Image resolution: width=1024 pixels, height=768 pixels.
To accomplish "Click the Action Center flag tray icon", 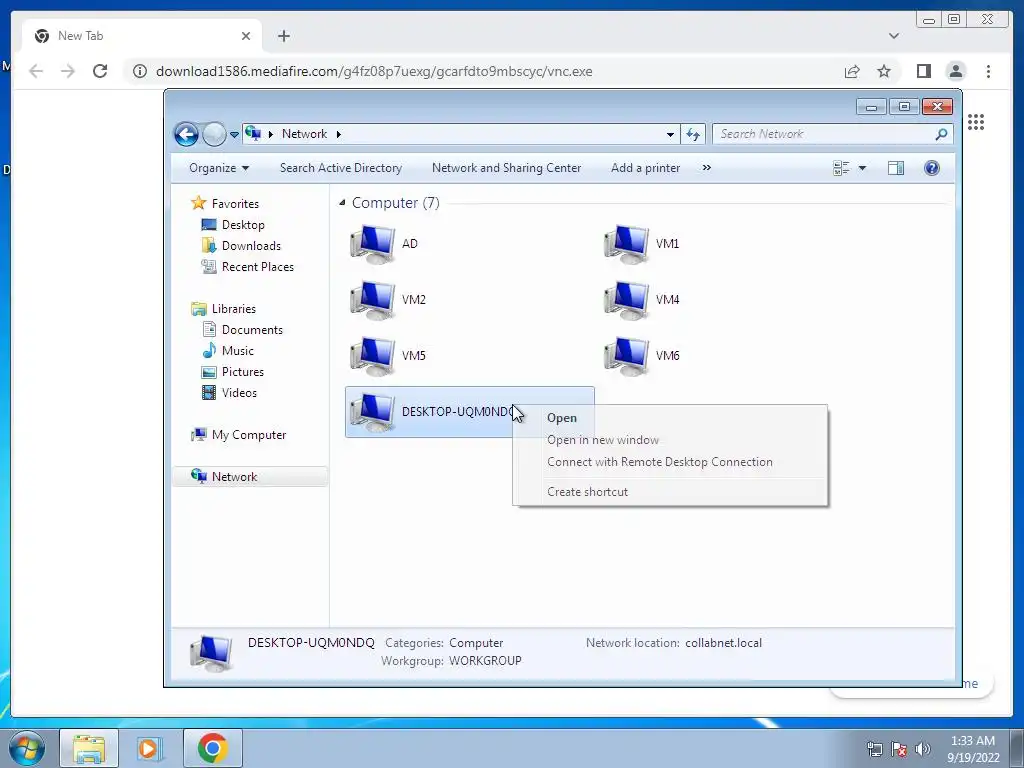I will click(x=899, y=749).
